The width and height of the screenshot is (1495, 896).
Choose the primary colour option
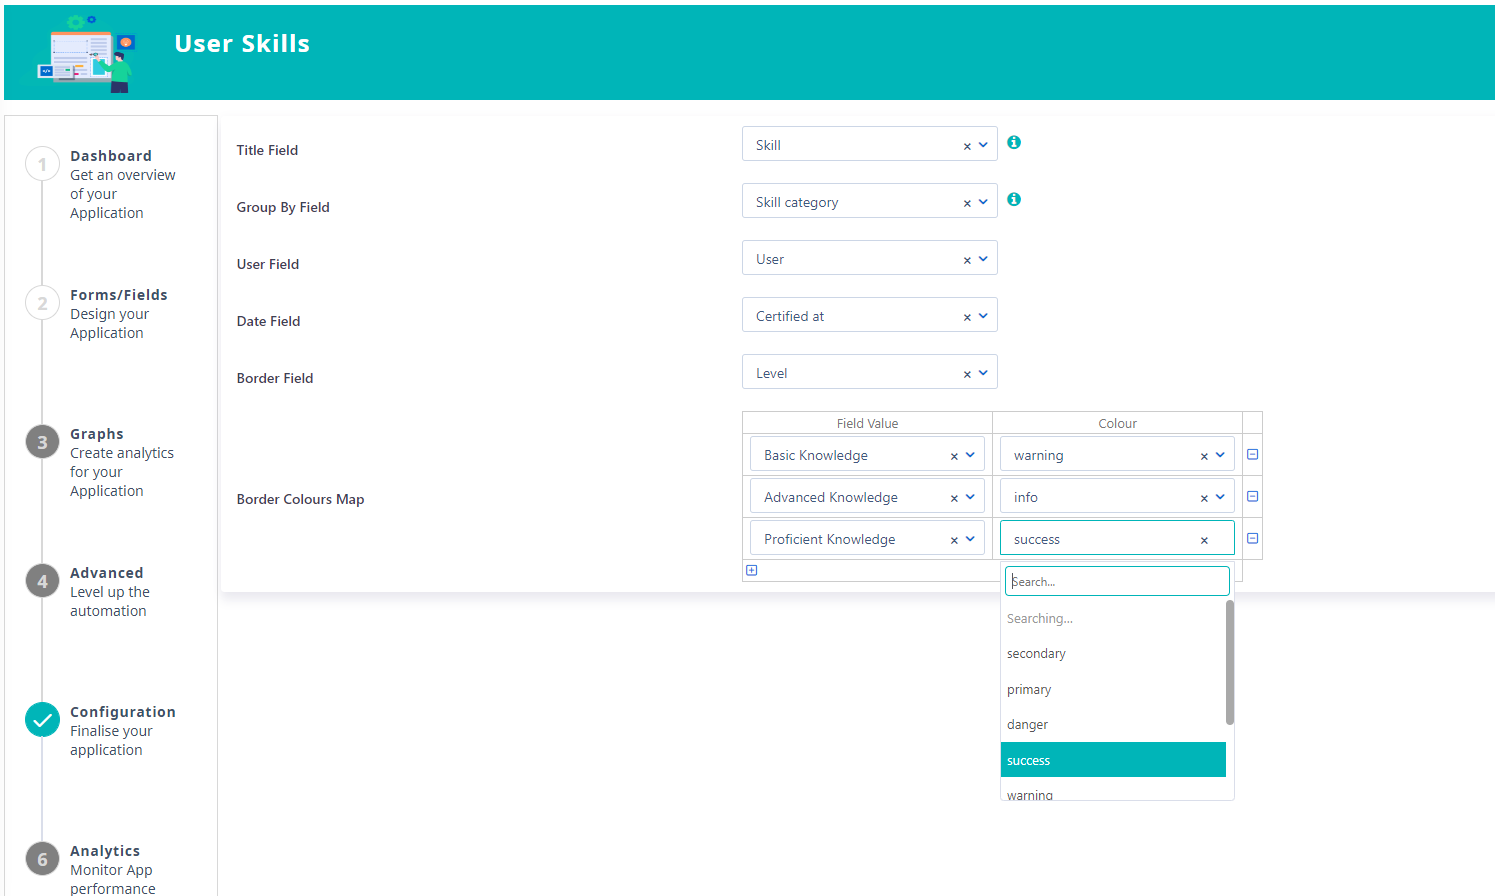point(1028,689)
